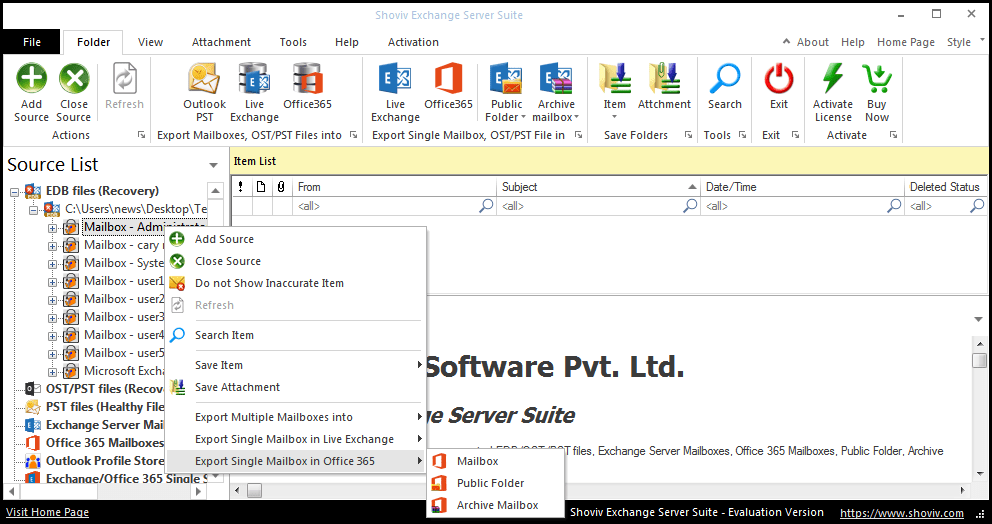
Task: Click the Save Folders Item icon
Action: (614, 78)
